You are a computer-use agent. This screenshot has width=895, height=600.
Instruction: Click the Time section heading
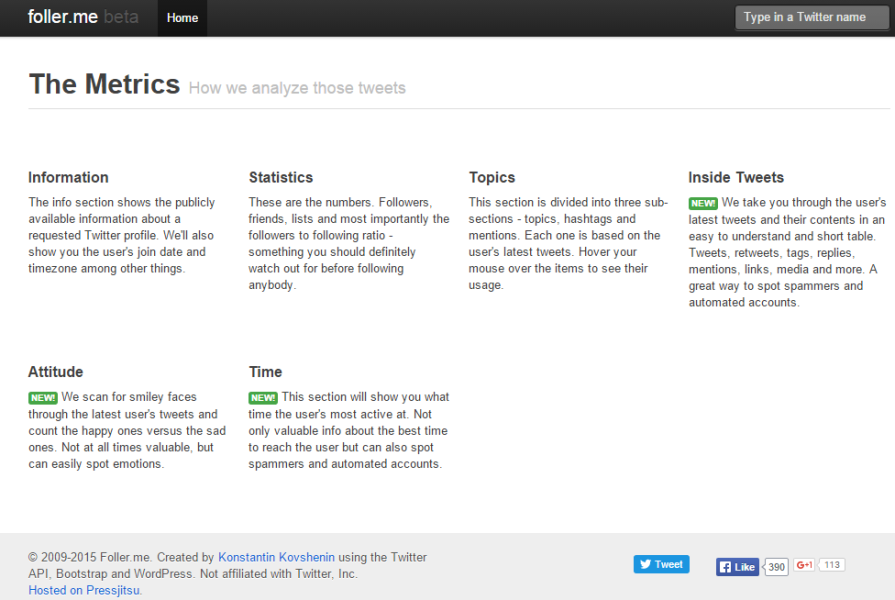pyautogui.click(x=266, y=372)
